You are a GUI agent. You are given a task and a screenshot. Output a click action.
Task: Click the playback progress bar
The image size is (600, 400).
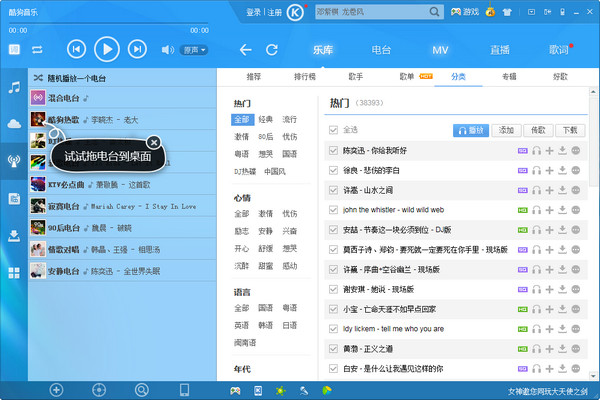coord(110,29)
